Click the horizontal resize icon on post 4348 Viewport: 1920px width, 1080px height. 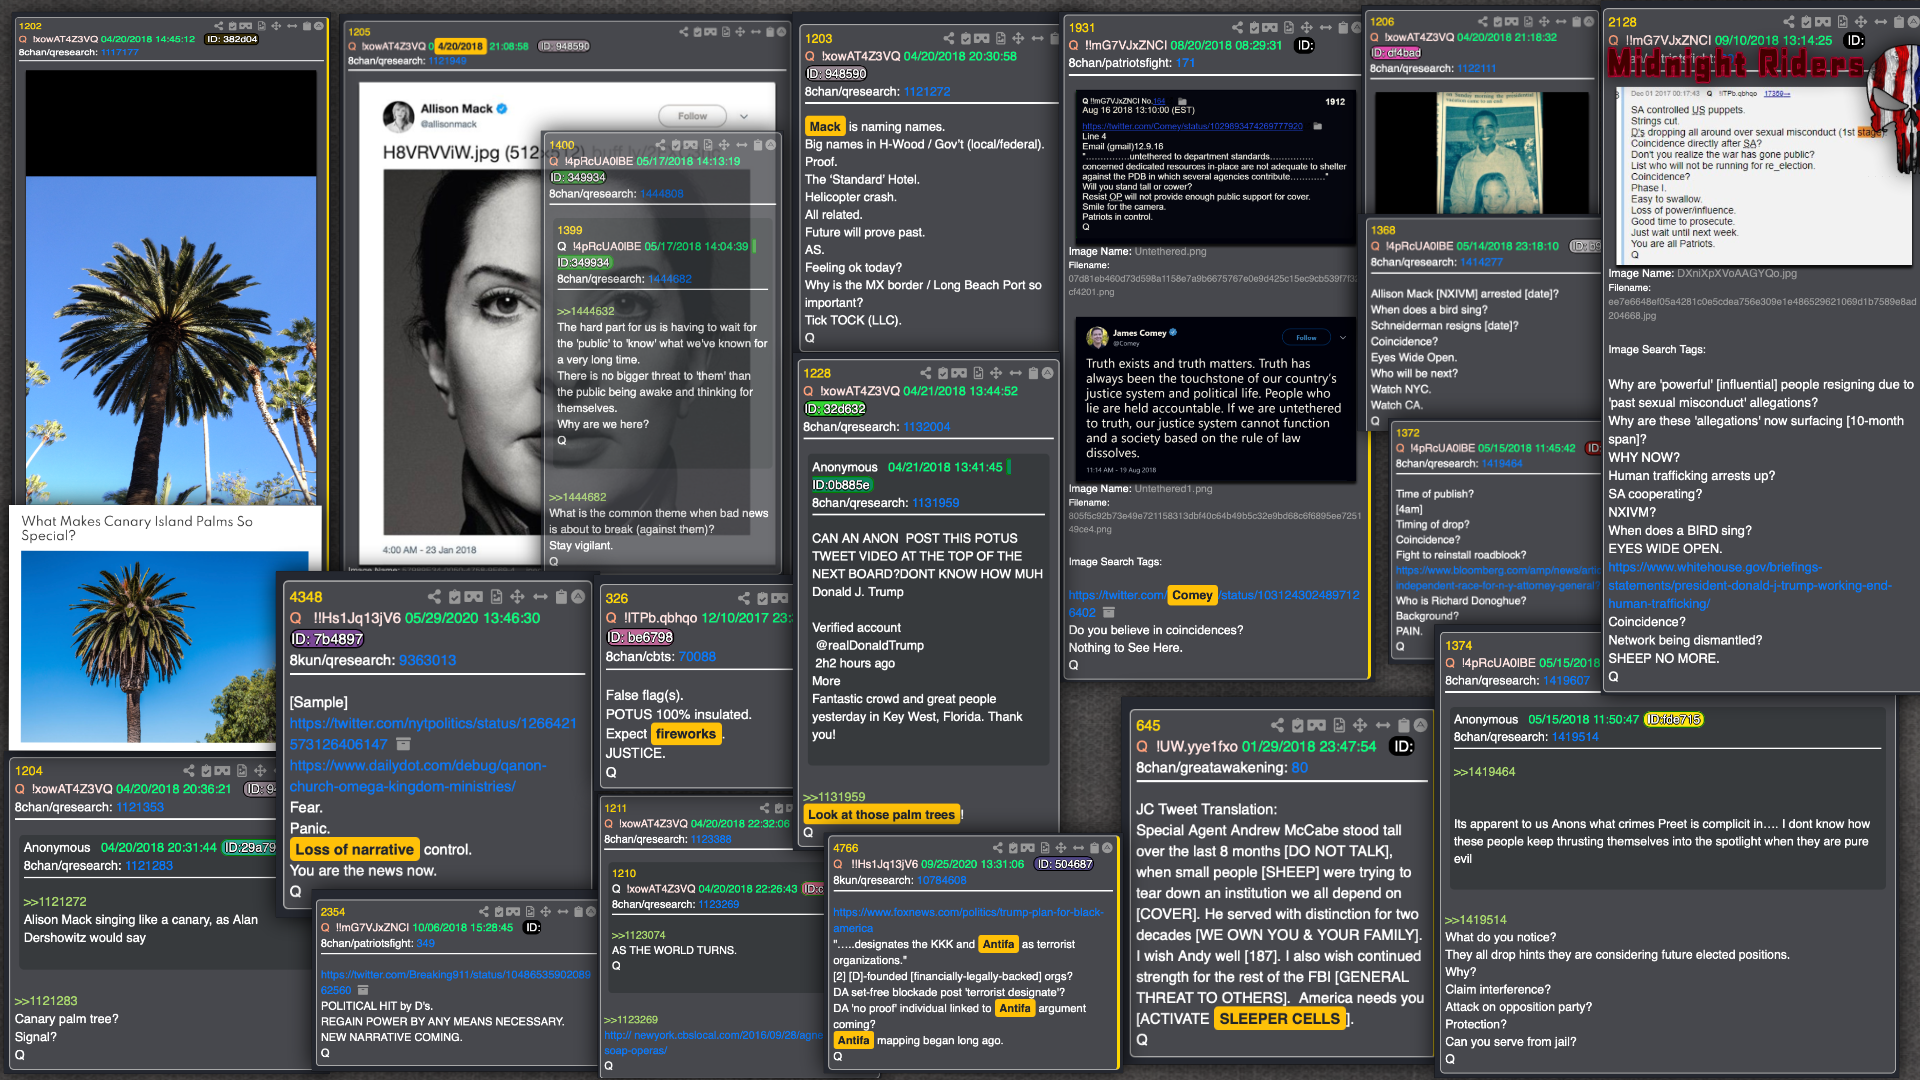tap(540, 597)
